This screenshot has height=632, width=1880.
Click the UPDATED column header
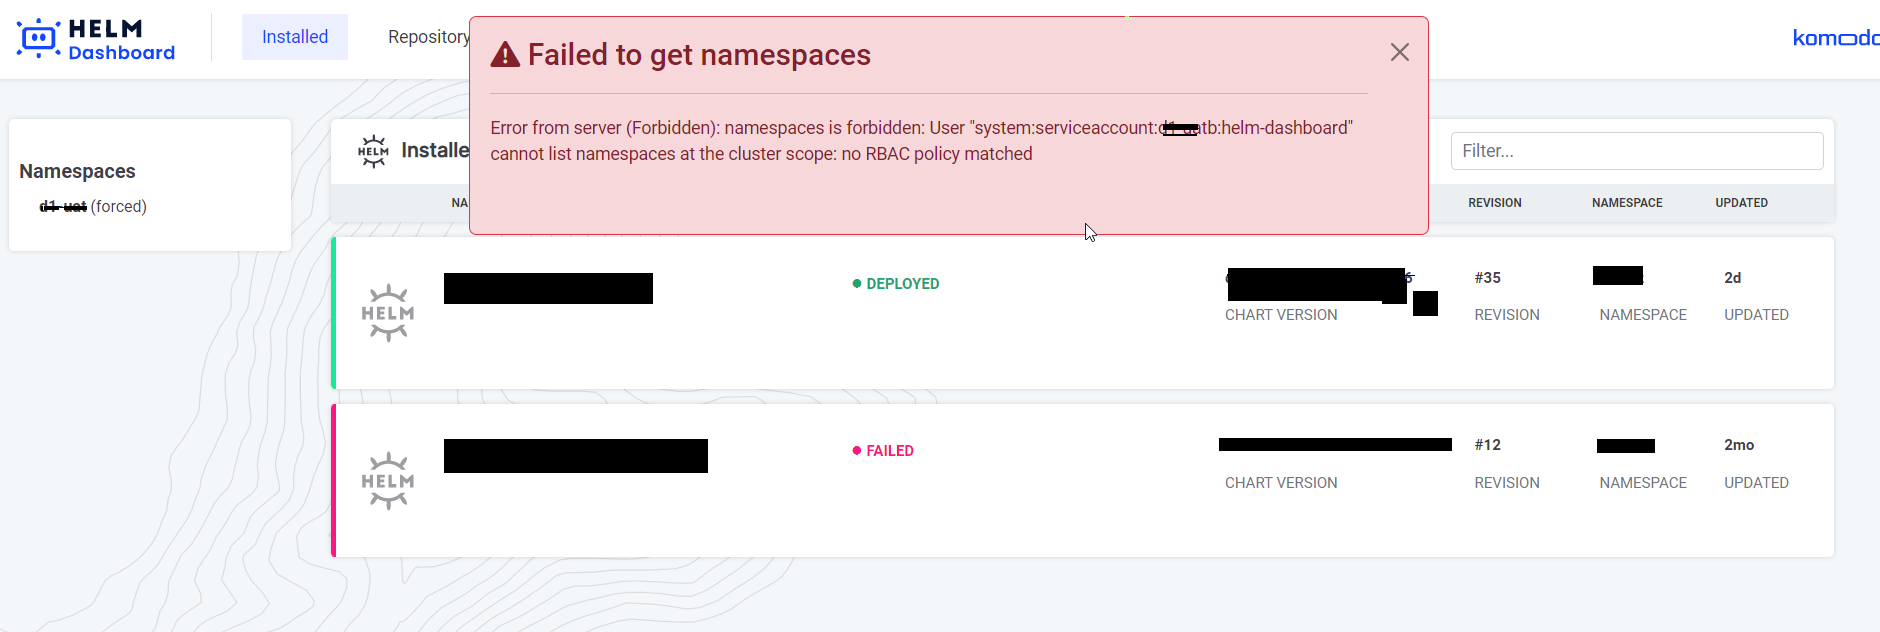click(1741, 202)
